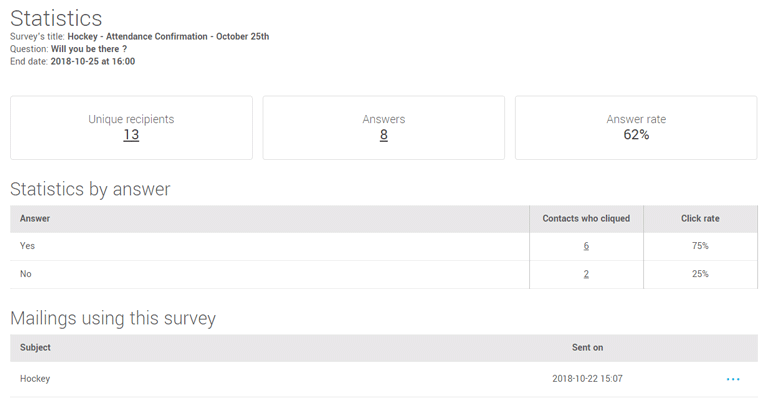The image size is (767, 407).
Task: Open the three-dot menu for Hockey mailing
Action: click(733, 379)
